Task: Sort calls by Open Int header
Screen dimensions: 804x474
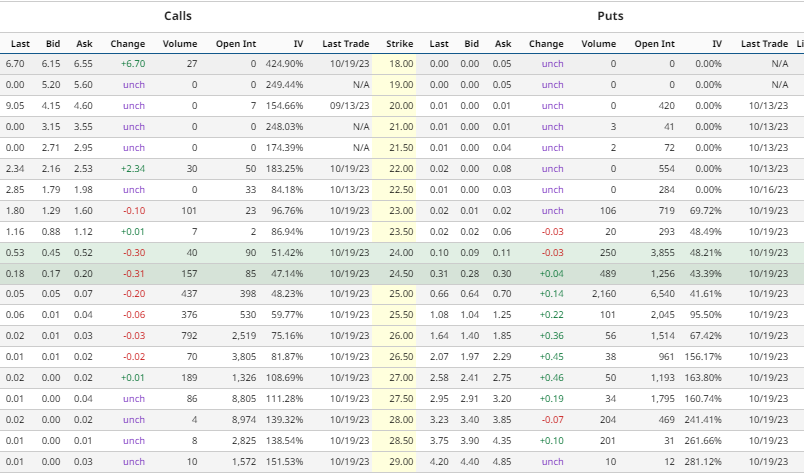Action: tap(235, 44)
